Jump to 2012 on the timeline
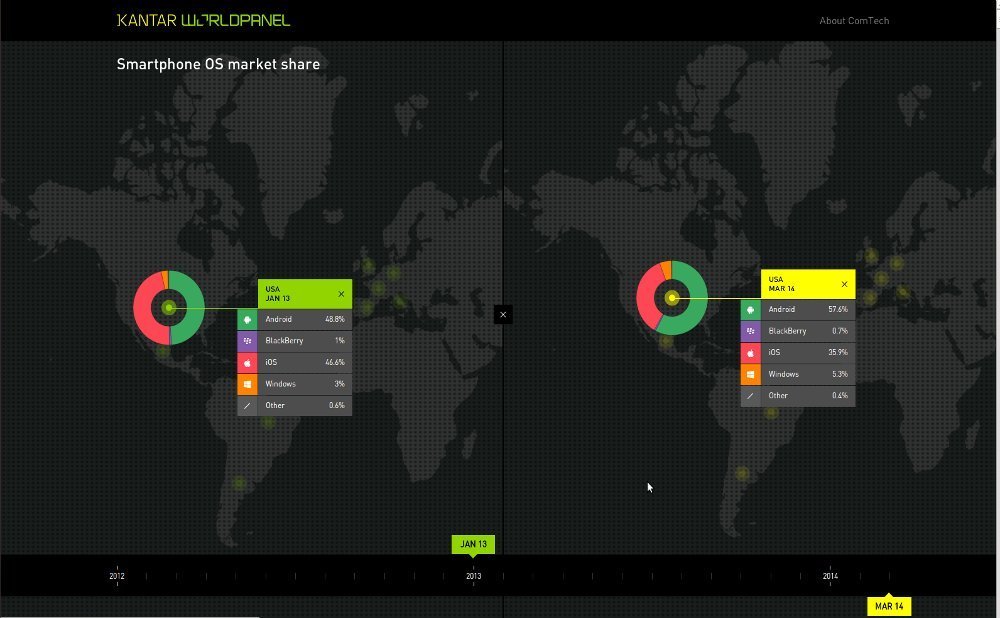The height and width of the screenshot is (618, 1000). tap(117, 576)
